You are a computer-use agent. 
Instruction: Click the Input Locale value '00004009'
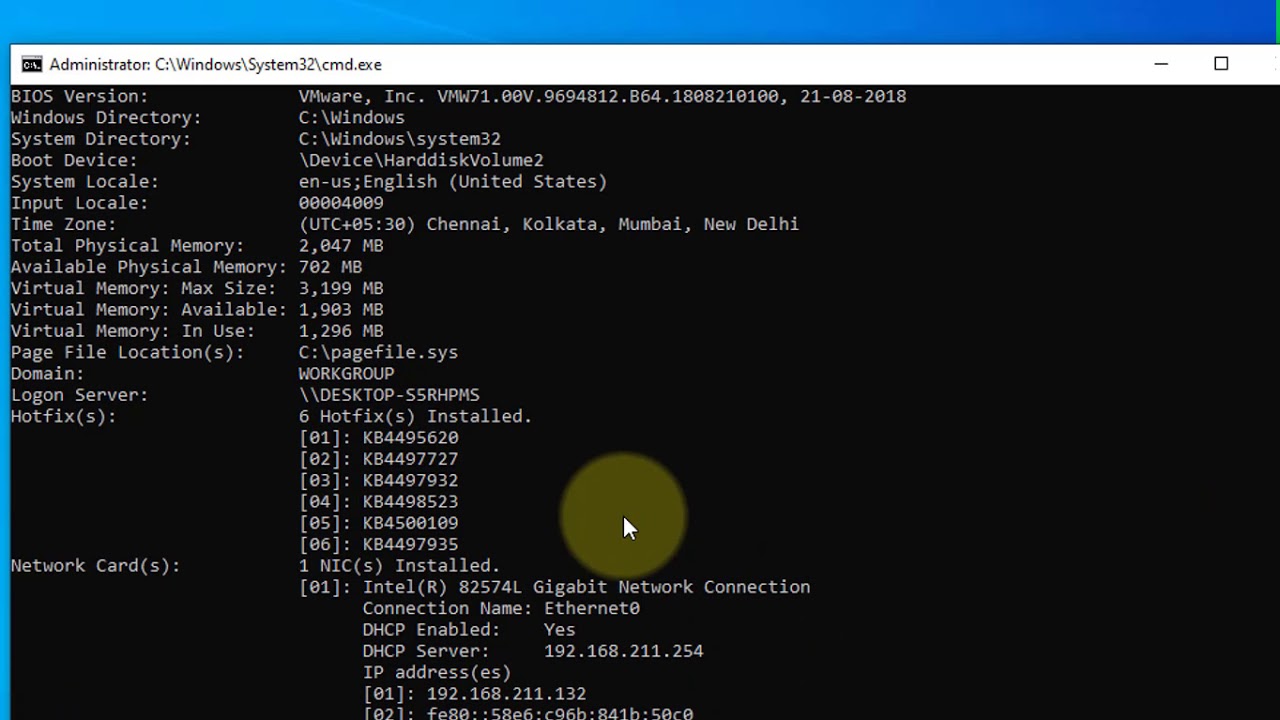[x=340, y=203]
